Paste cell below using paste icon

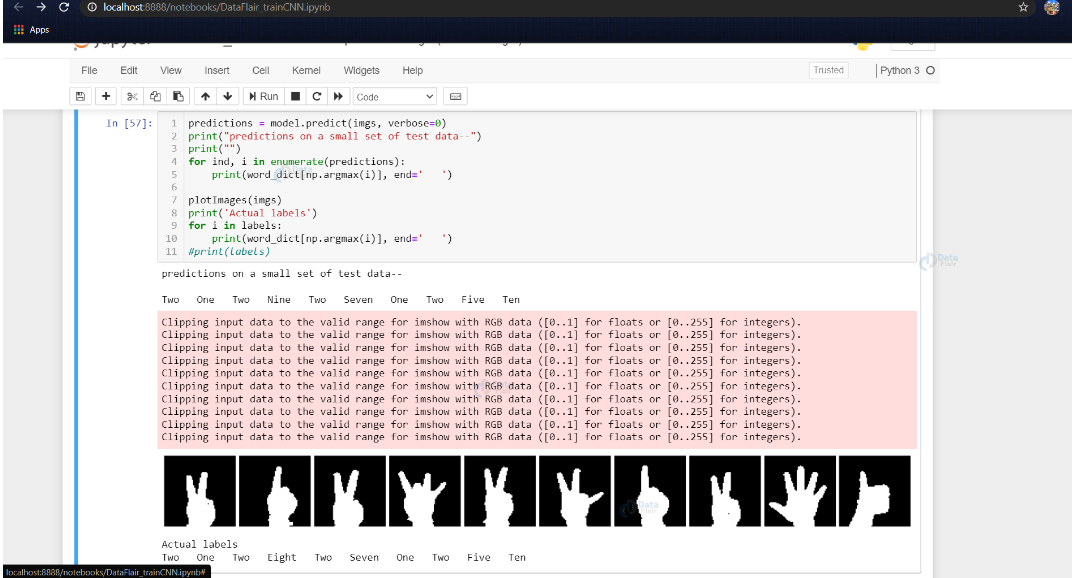point(179,96)
